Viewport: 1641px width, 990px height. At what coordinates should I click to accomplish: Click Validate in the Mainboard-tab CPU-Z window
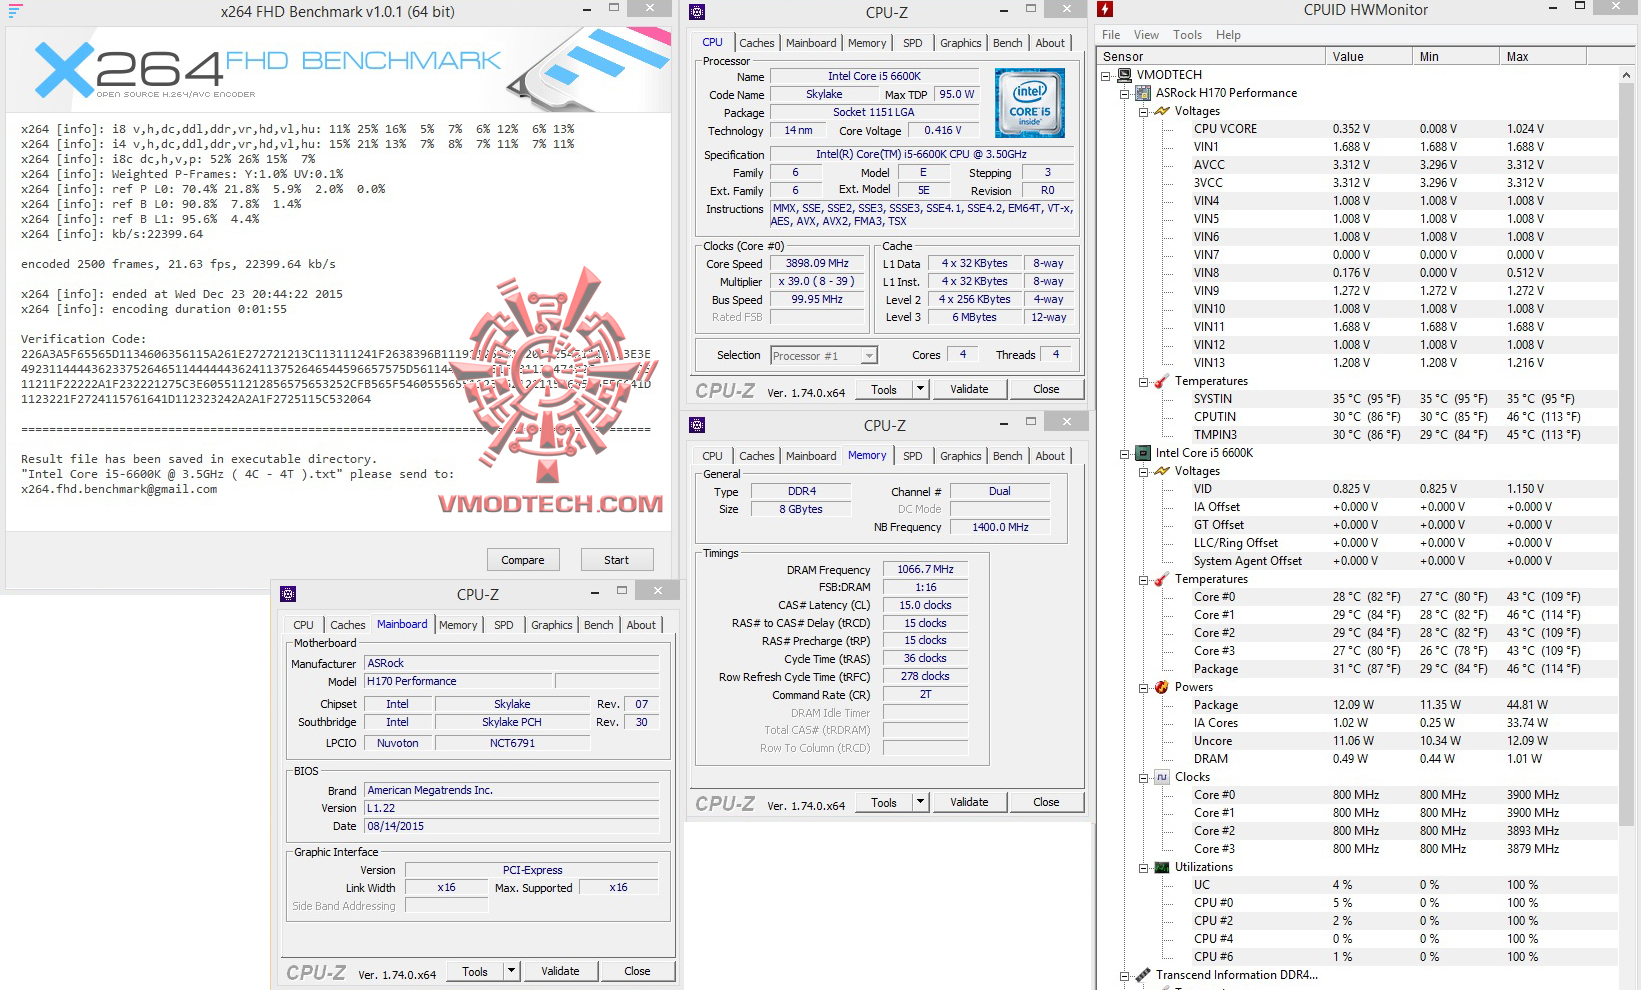coord(560,971)
